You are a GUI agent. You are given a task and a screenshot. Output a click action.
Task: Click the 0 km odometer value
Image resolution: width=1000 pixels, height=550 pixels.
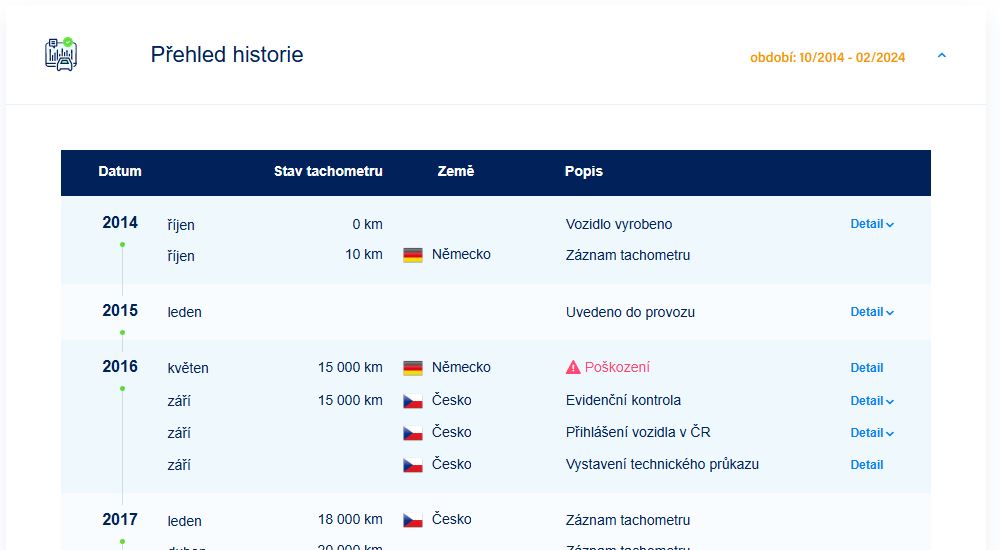click(x=367, y=224)
